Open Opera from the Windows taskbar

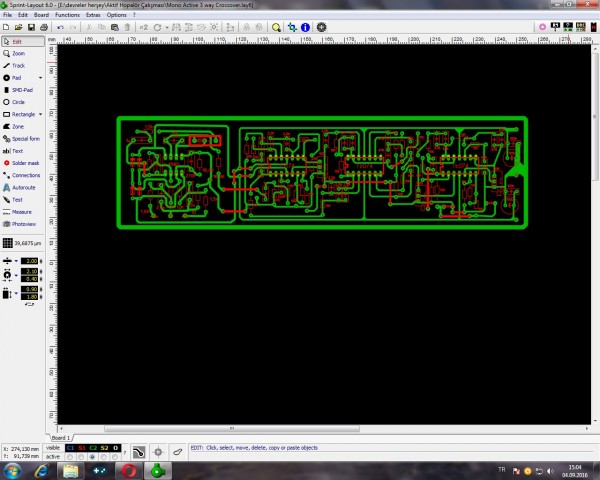(129, 470)
